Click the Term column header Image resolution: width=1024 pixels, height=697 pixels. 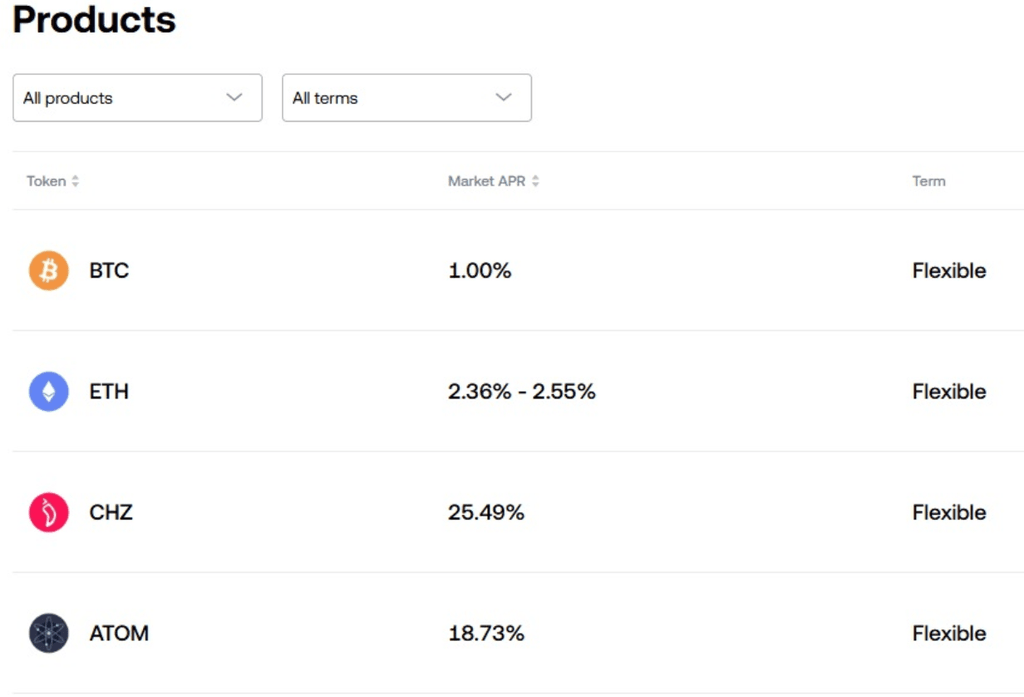[x=928, y=182]
